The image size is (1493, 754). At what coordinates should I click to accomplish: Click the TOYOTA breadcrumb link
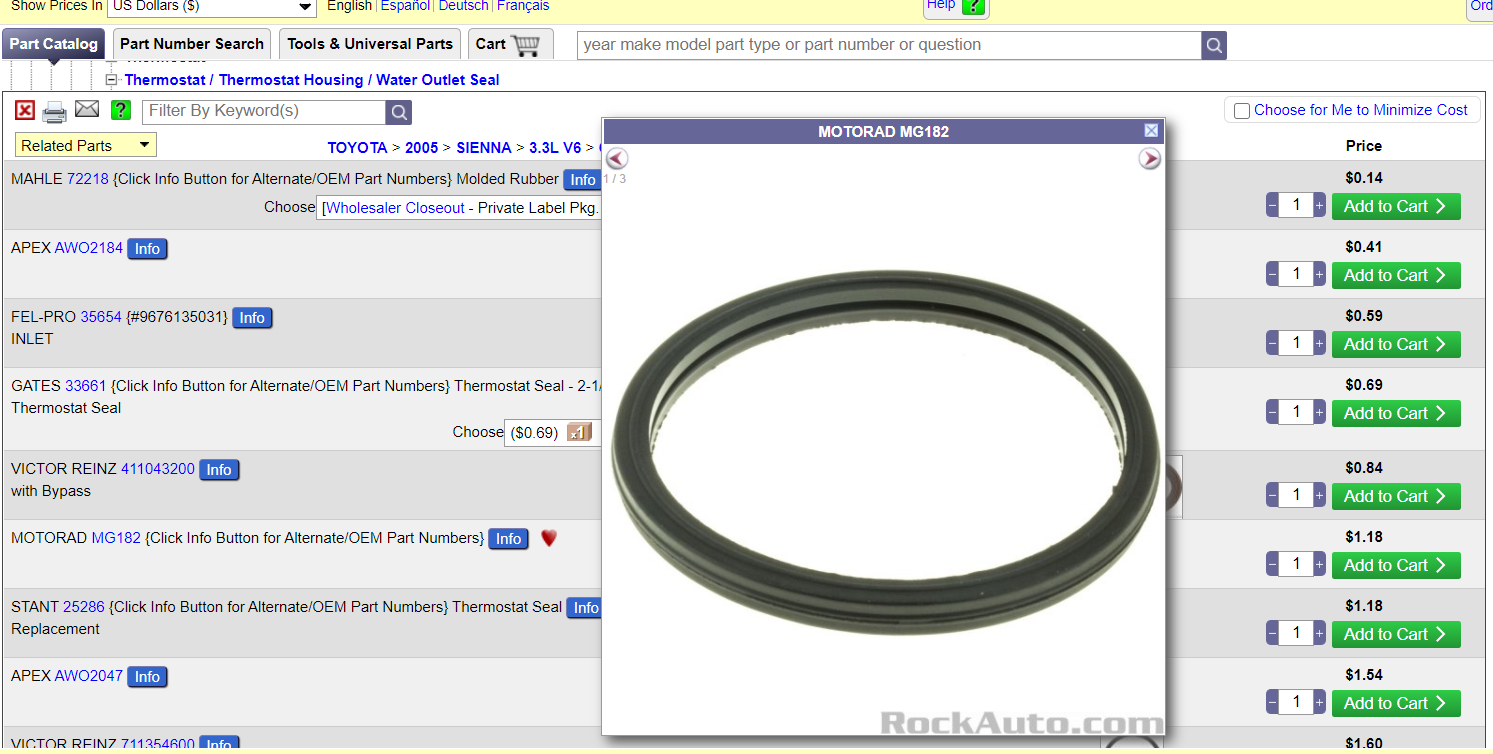357,148
